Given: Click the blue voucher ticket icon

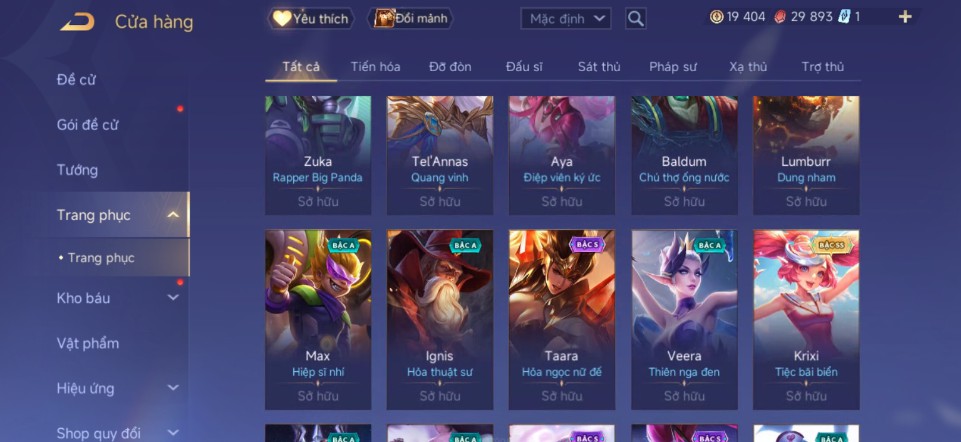Looking at the screenshot, I should pyautogui.click(x=845, y=17).
